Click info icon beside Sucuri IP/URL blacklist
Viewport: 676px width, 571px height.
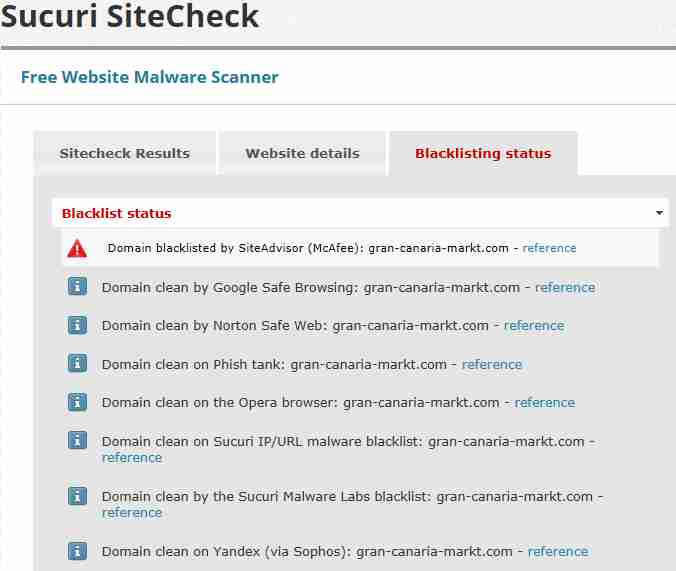click(77, 441)
